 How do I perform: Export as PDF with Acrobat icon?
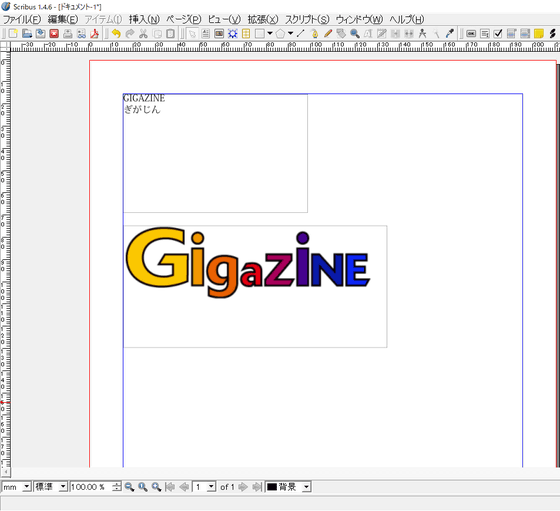(95, 34)
